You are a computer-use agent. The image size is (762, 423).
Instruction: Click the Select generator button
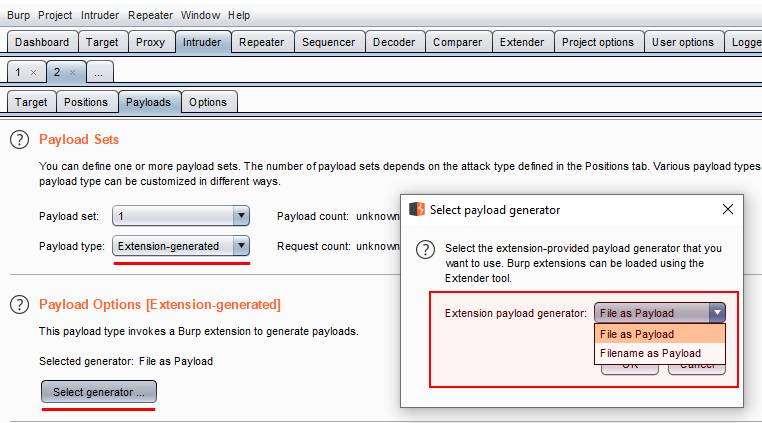pyautogui.click(x=99, y=392)
